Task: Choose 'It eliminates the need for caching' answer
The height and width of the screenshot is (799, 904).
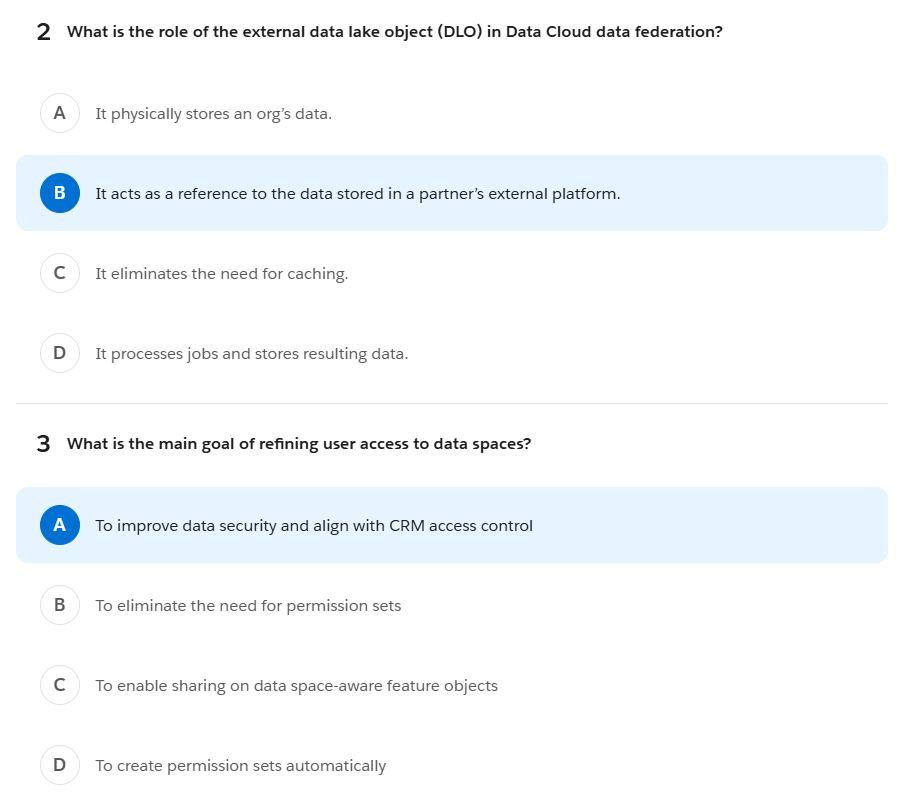Action: pyautogui.click(x=221, y=274)
